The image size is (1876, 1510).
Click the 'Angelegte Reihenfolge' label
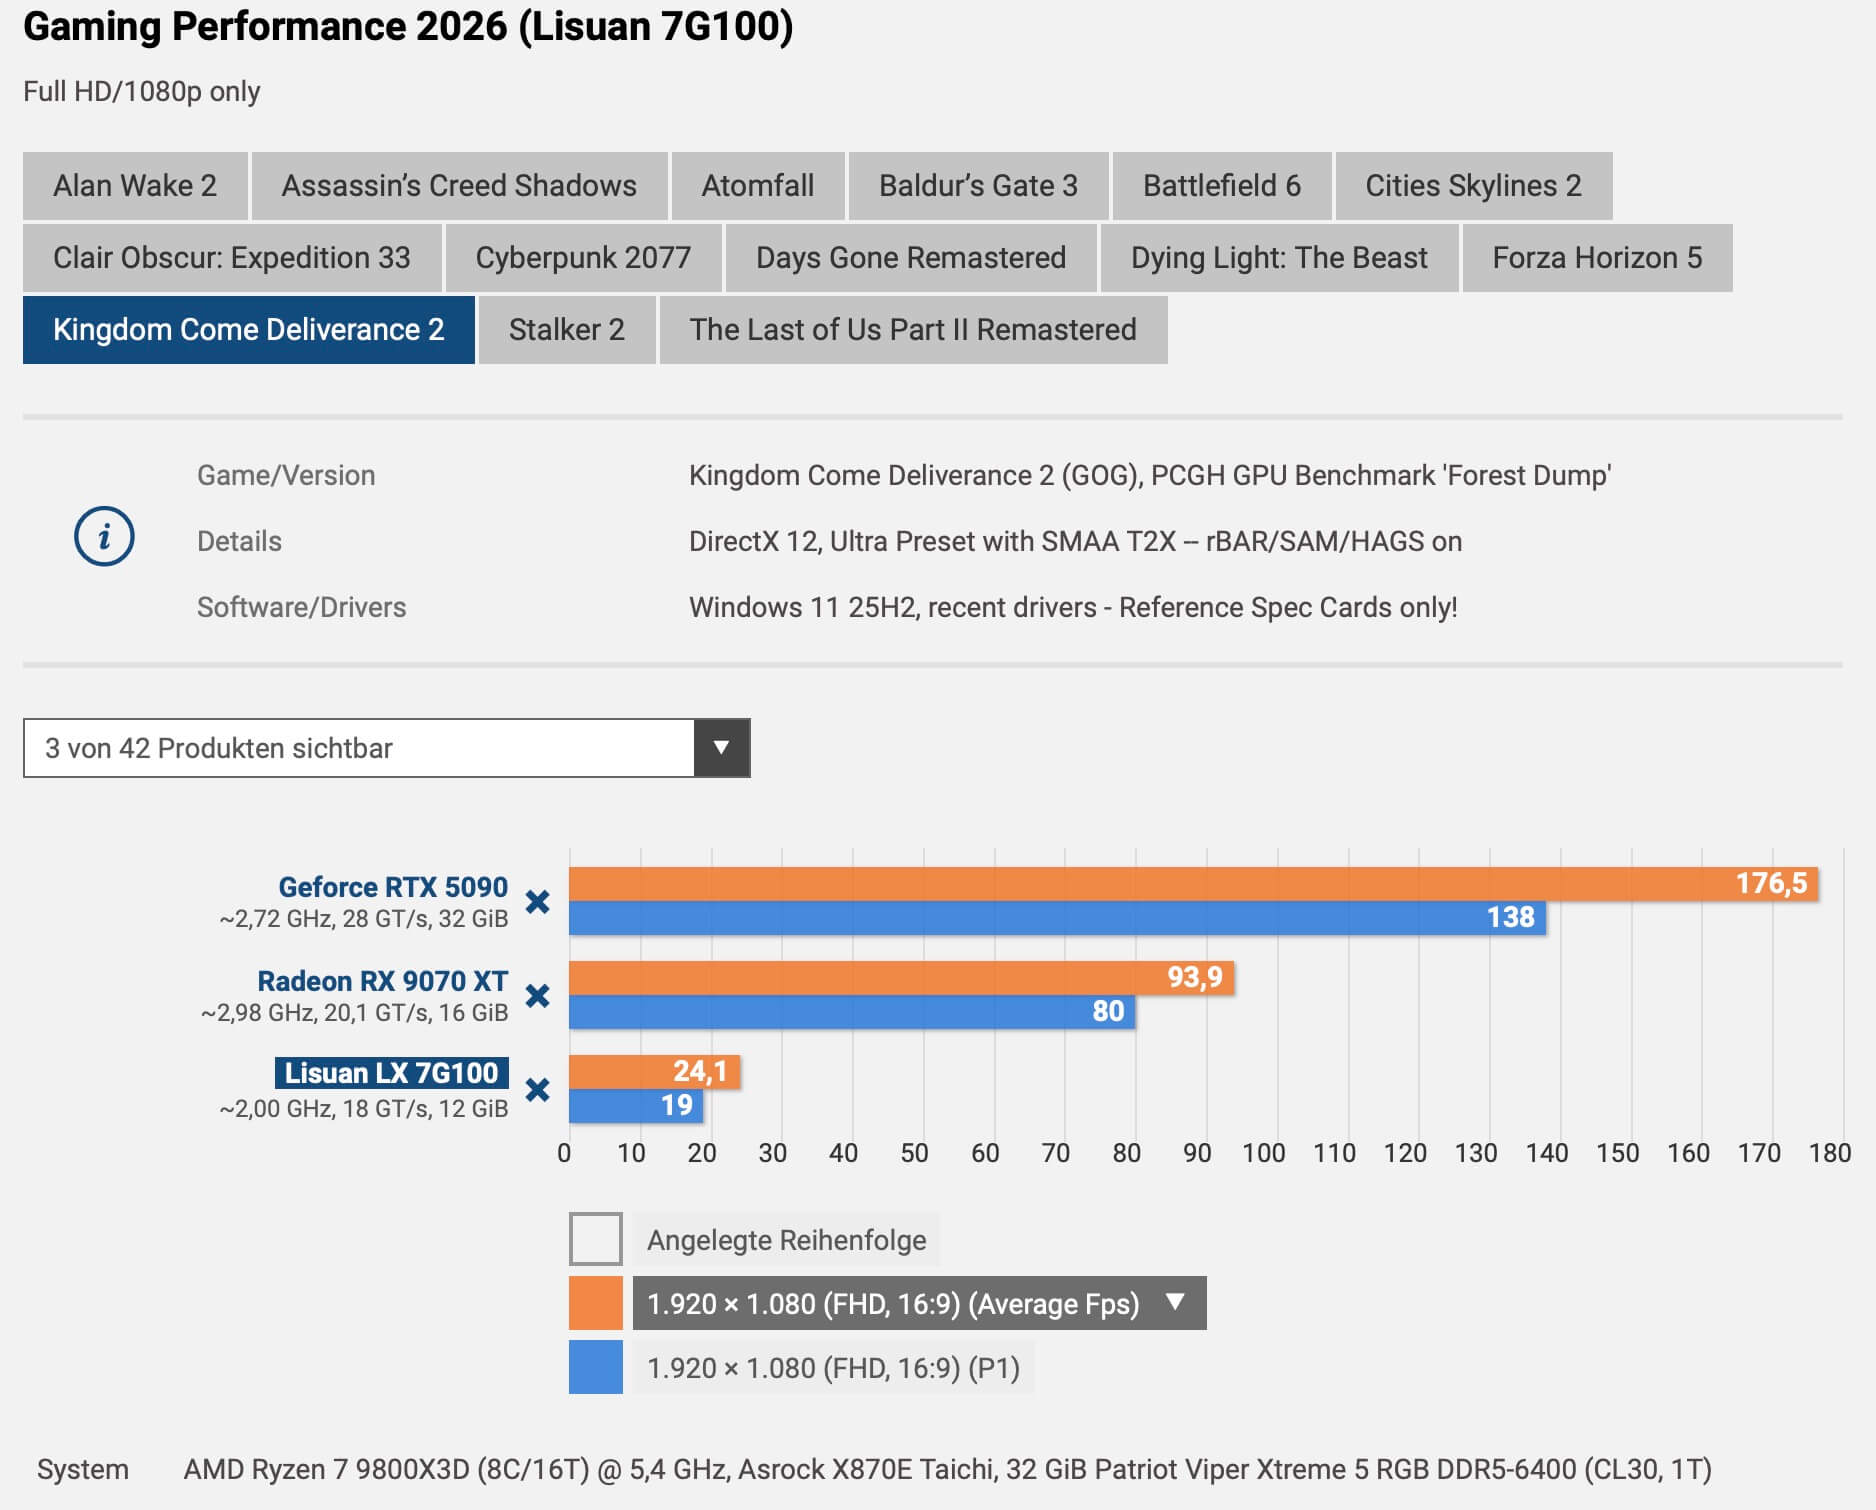pos(787,1240)
